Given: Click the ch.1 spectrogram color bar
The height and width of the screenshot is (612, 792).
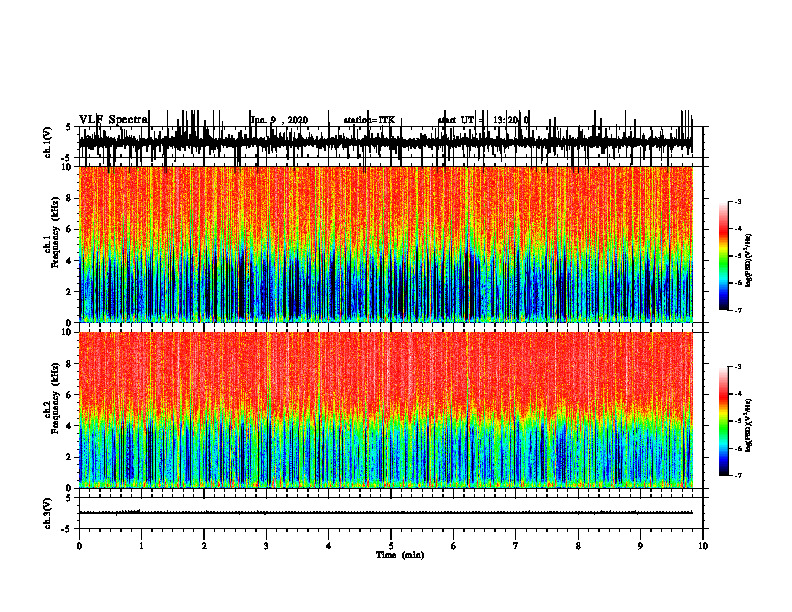Looking at the screenshot, I should pyautogui.click(x=724, y=256).
